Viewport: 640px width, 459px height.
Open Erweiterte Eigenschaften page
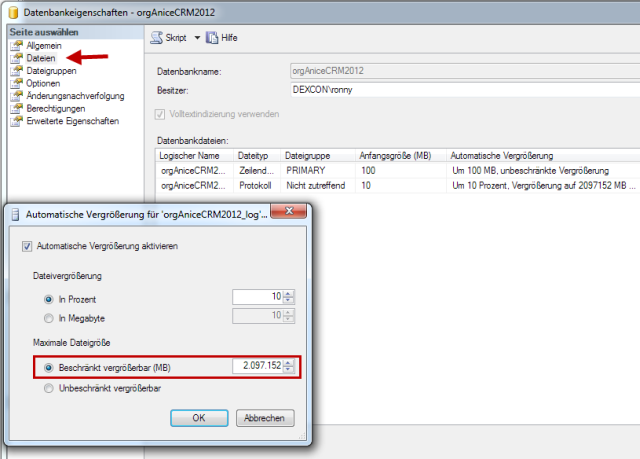click(73, 121)
